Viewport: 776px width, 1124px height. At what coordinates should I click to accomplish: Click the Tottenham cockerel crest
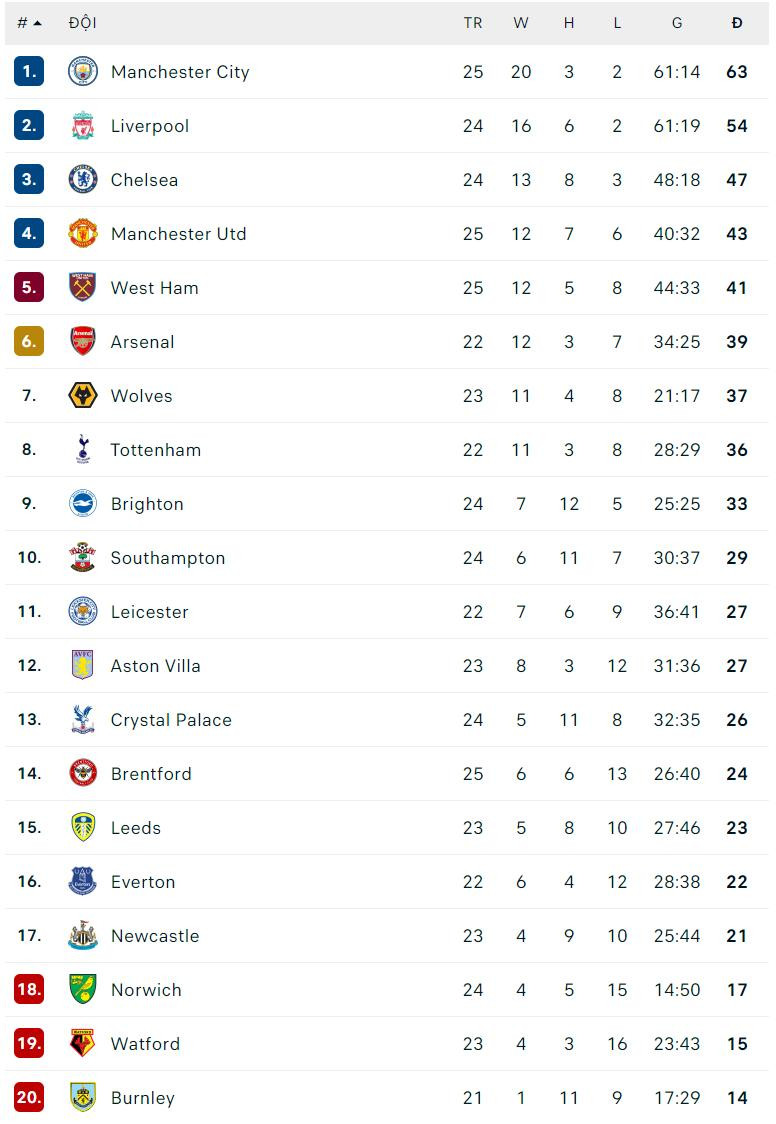click(x=83, y=450)
